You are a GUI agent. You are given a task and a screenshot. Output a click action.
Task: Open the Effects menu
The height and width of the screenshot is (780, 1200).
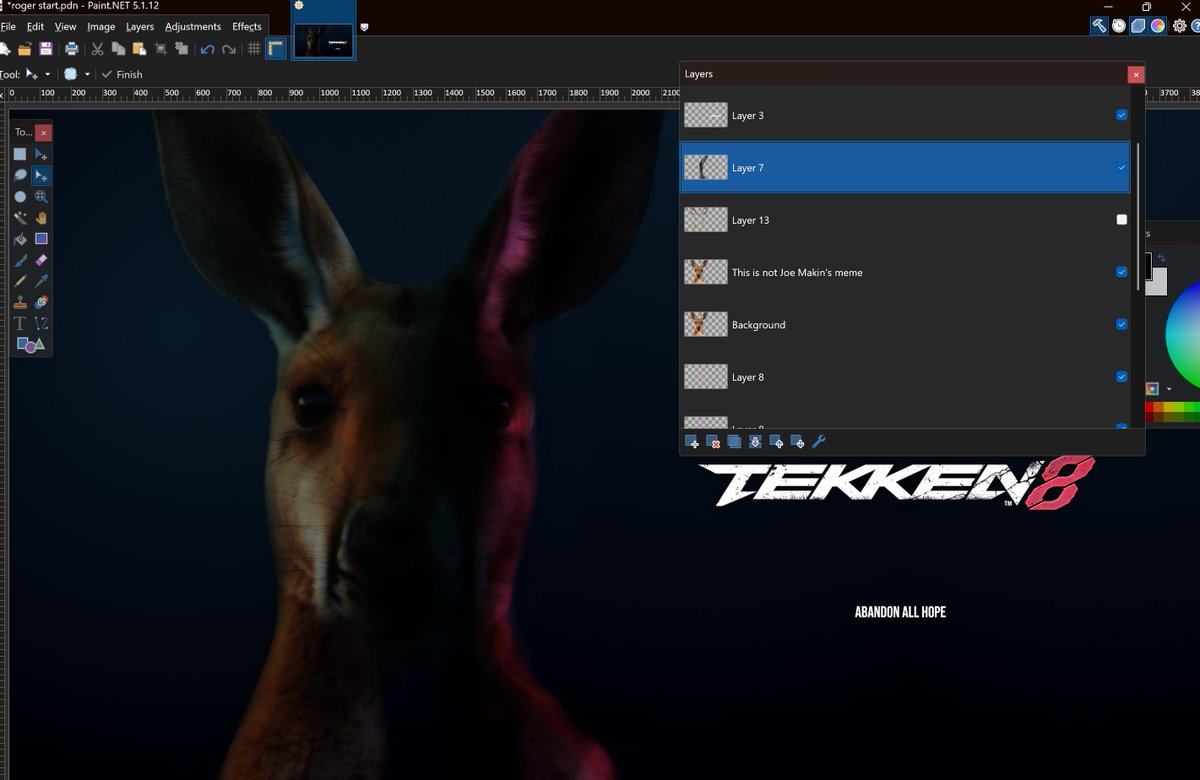pyautogui.click(x=247, y=27)
